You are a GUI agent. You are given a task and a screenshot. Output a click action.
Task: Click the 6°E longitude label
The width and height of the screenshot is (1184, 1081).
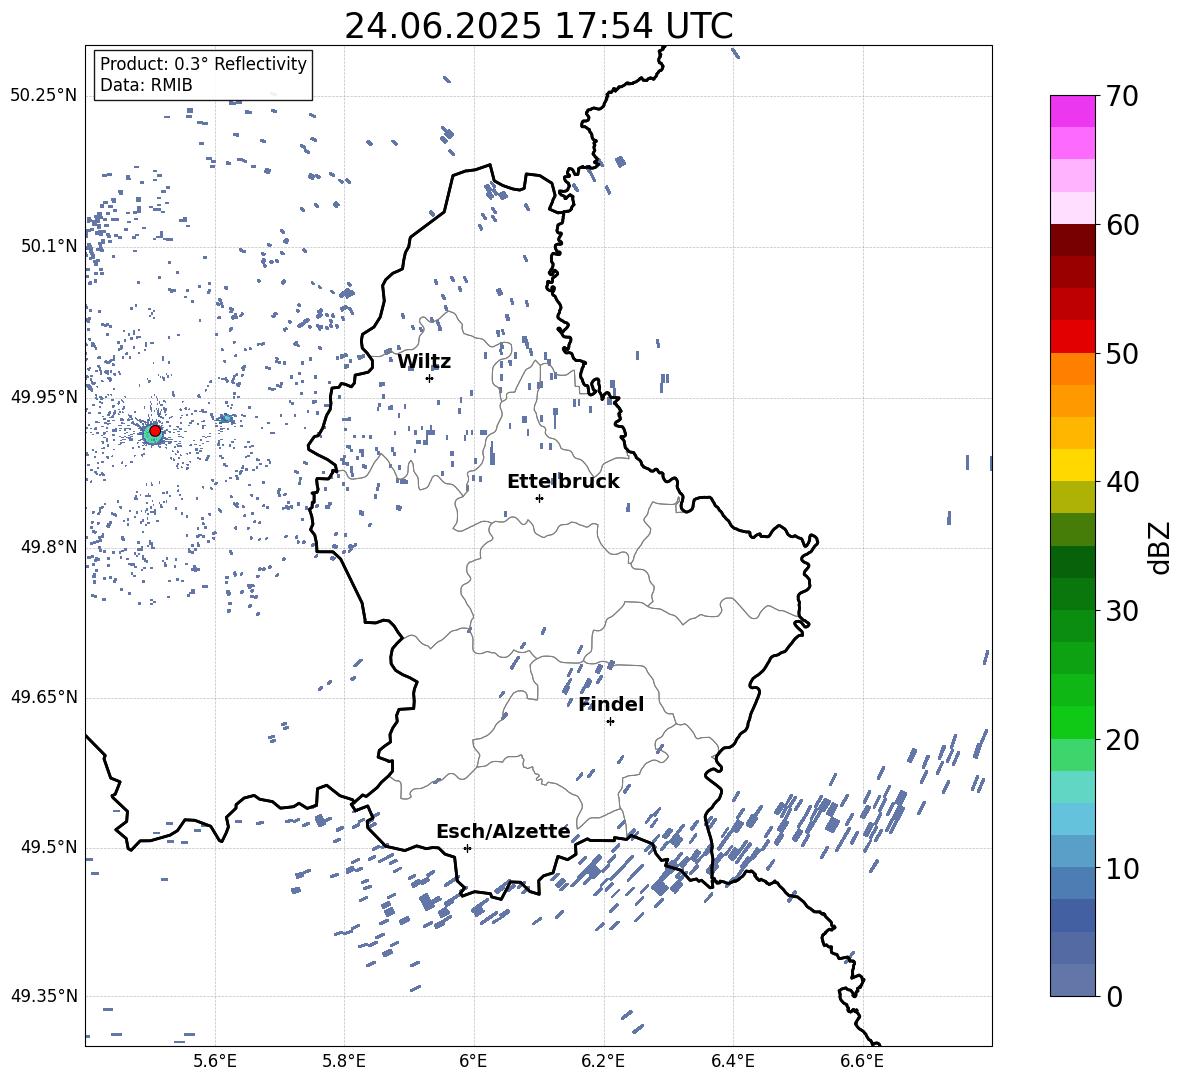(x=473, y=1061)
